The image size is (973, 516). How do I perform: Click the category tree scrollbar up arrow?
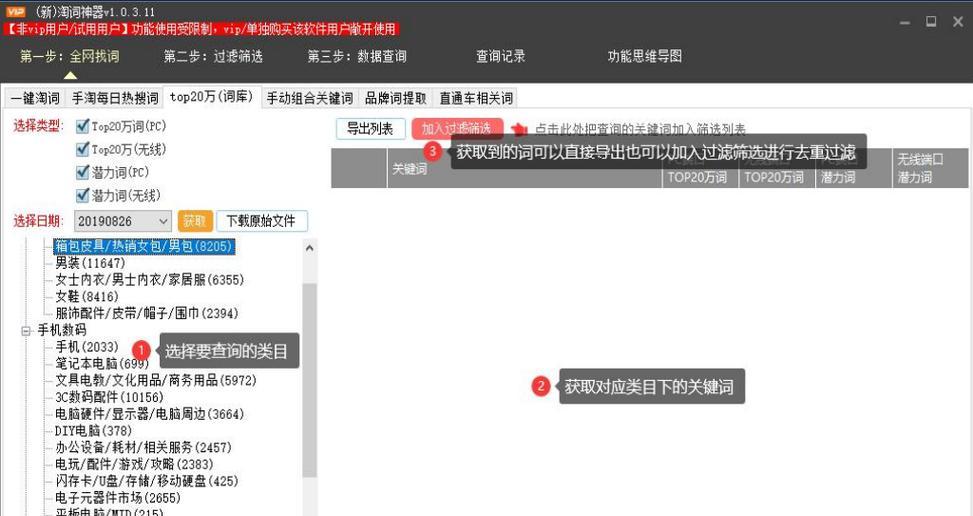click(x=310, y=248)
